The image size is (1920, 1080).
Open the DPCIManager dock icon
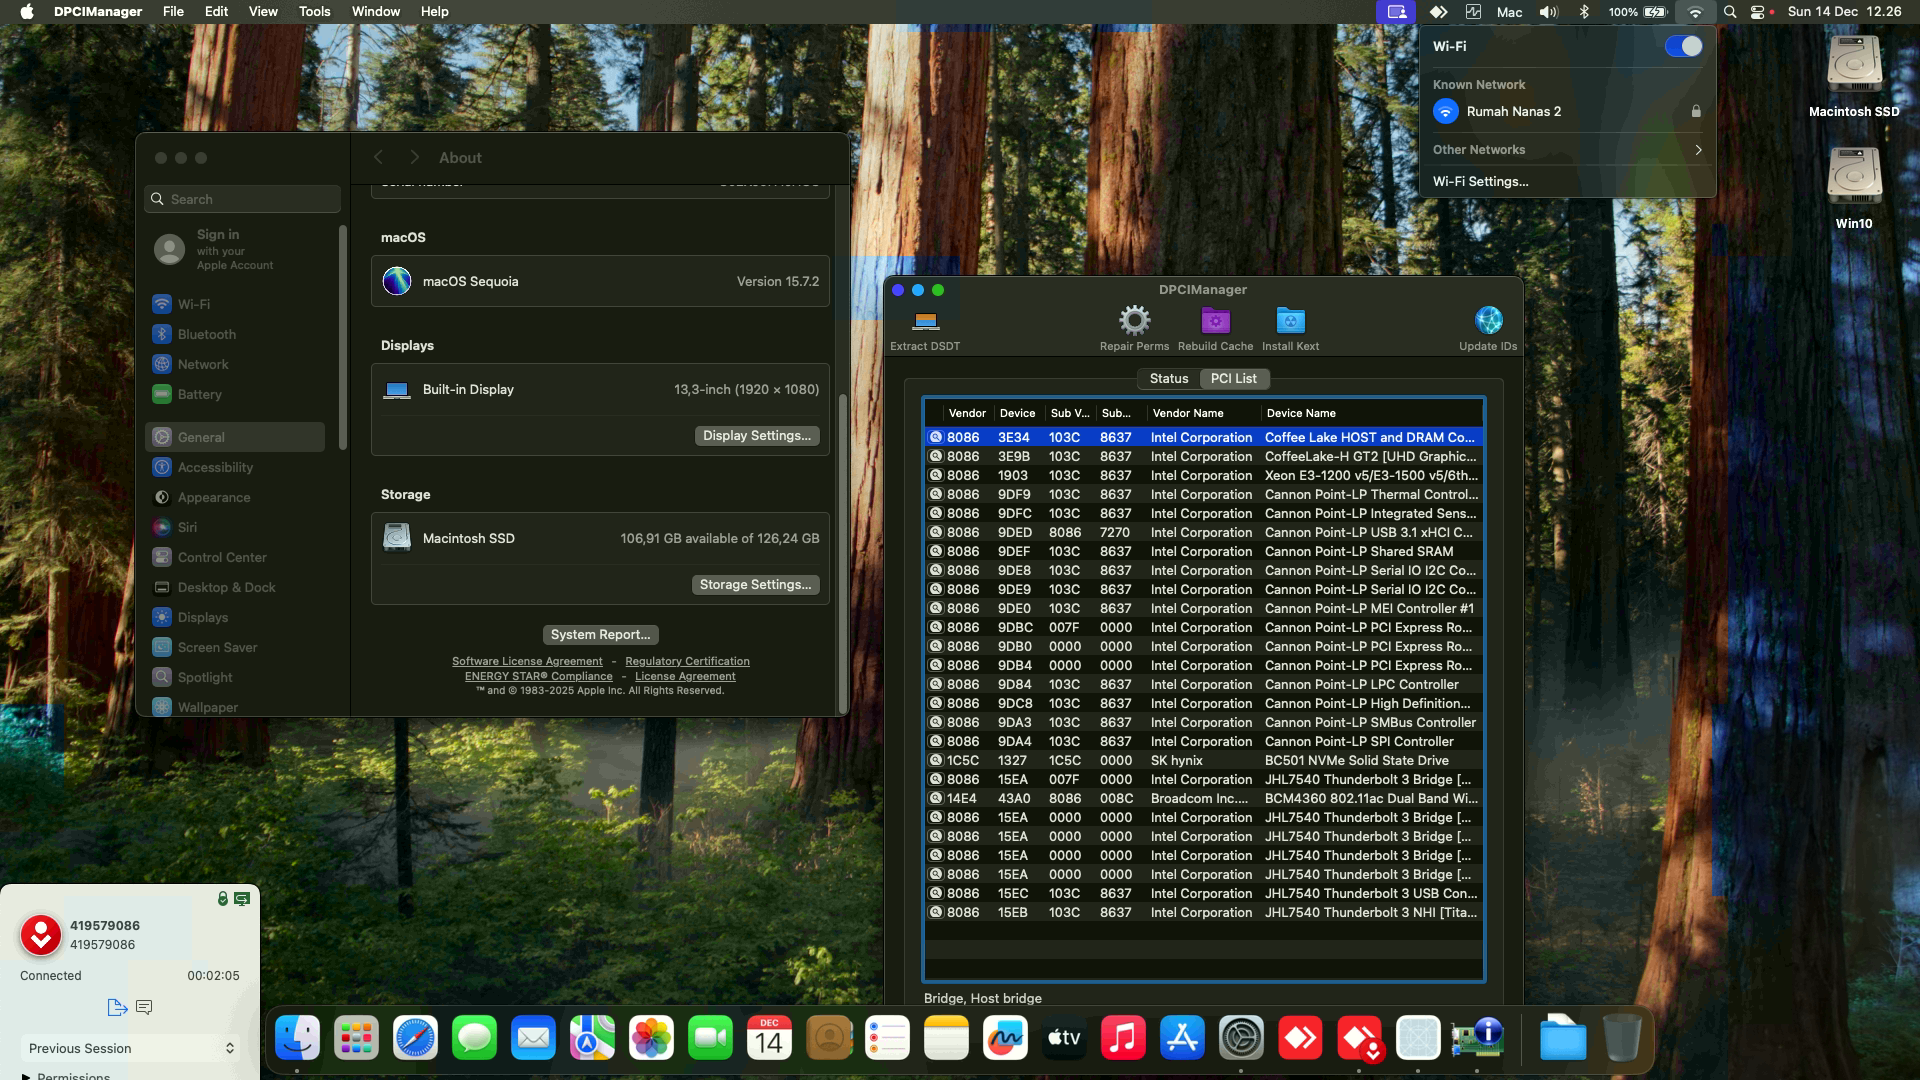1477,1039
